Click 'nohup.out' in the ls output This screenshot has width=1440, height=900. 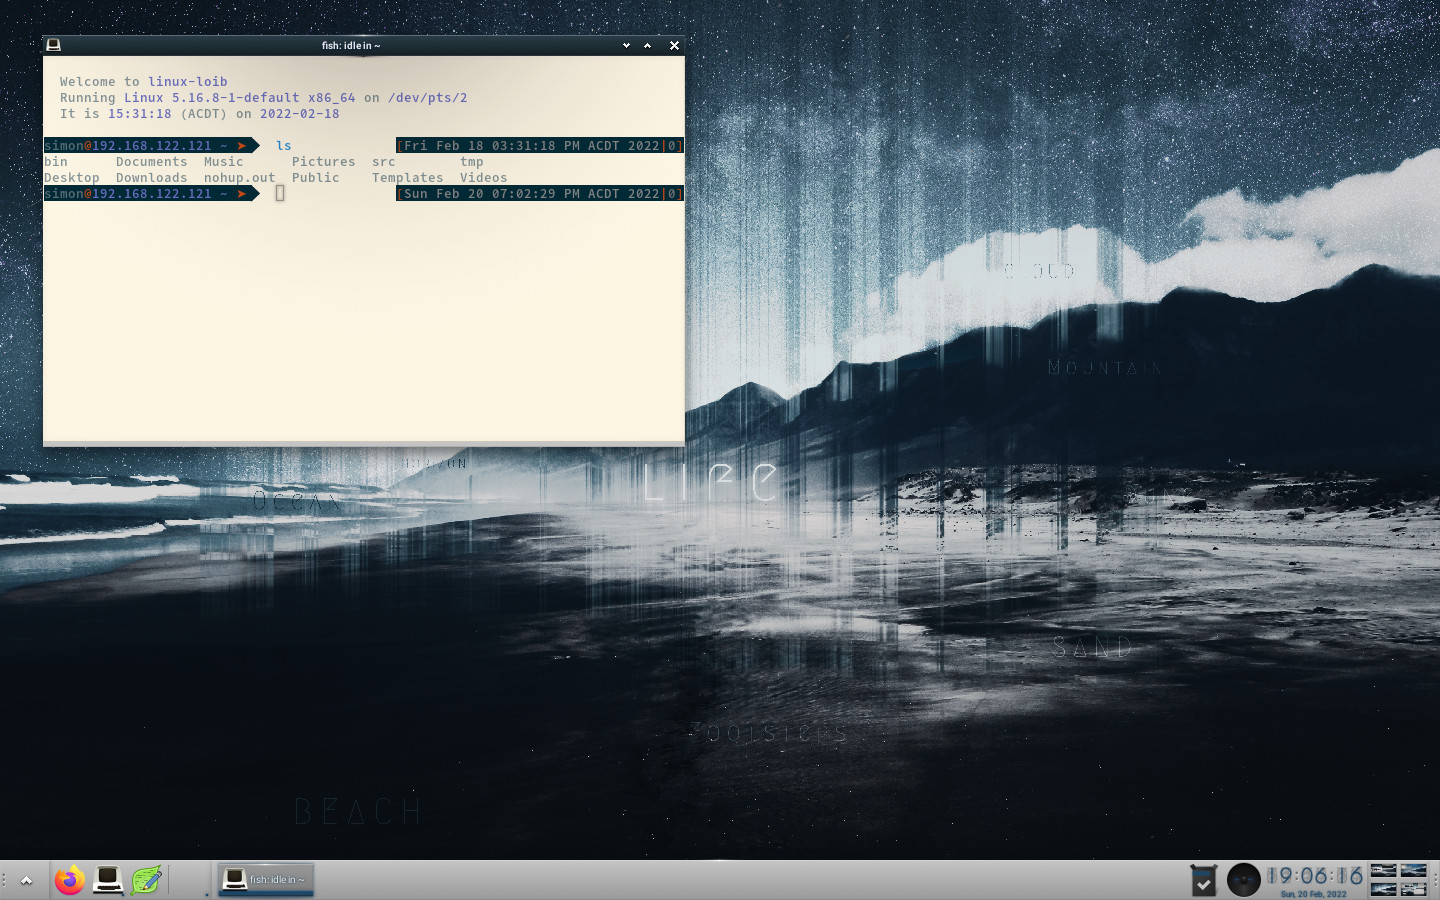(x=240, y=177)
